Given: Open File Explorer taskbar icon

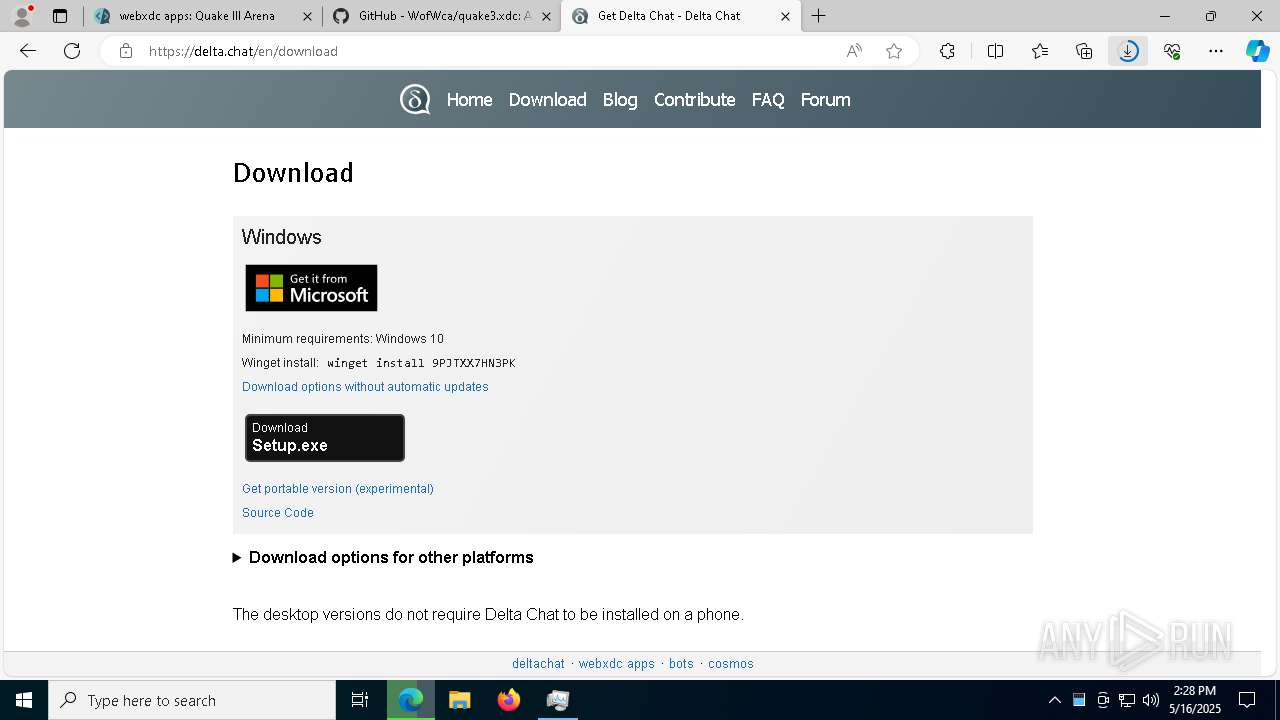Looking at the screenshot, I should (459, 700).
